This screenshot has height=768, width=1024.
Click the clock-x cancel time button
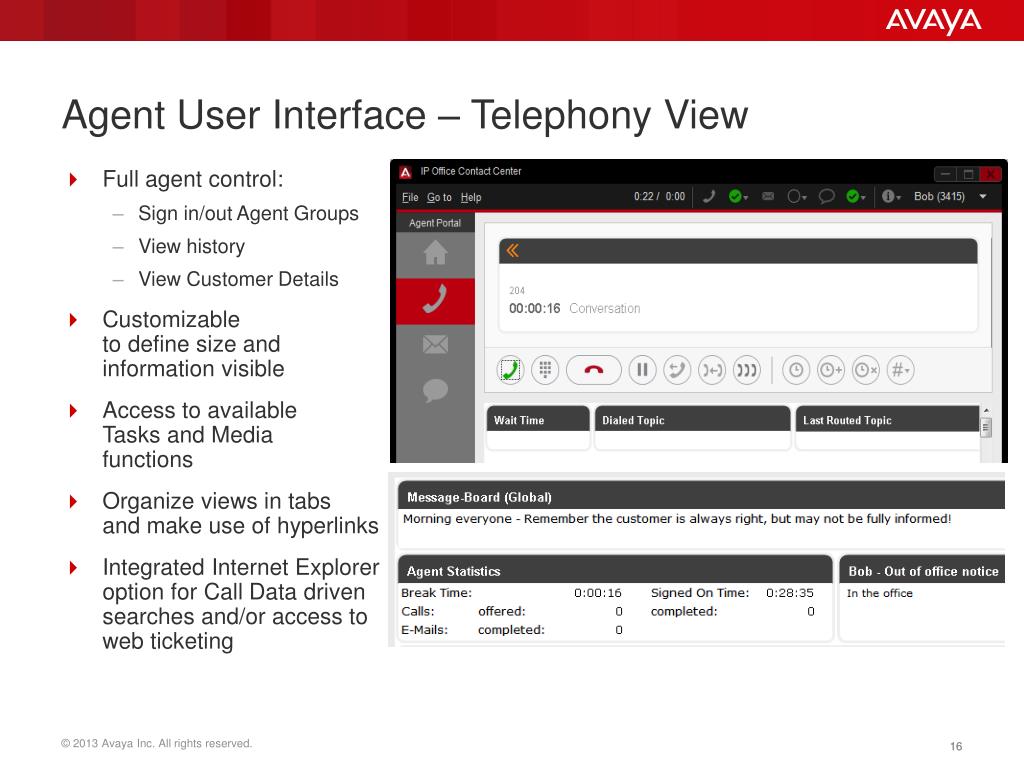tap(866, 370)
